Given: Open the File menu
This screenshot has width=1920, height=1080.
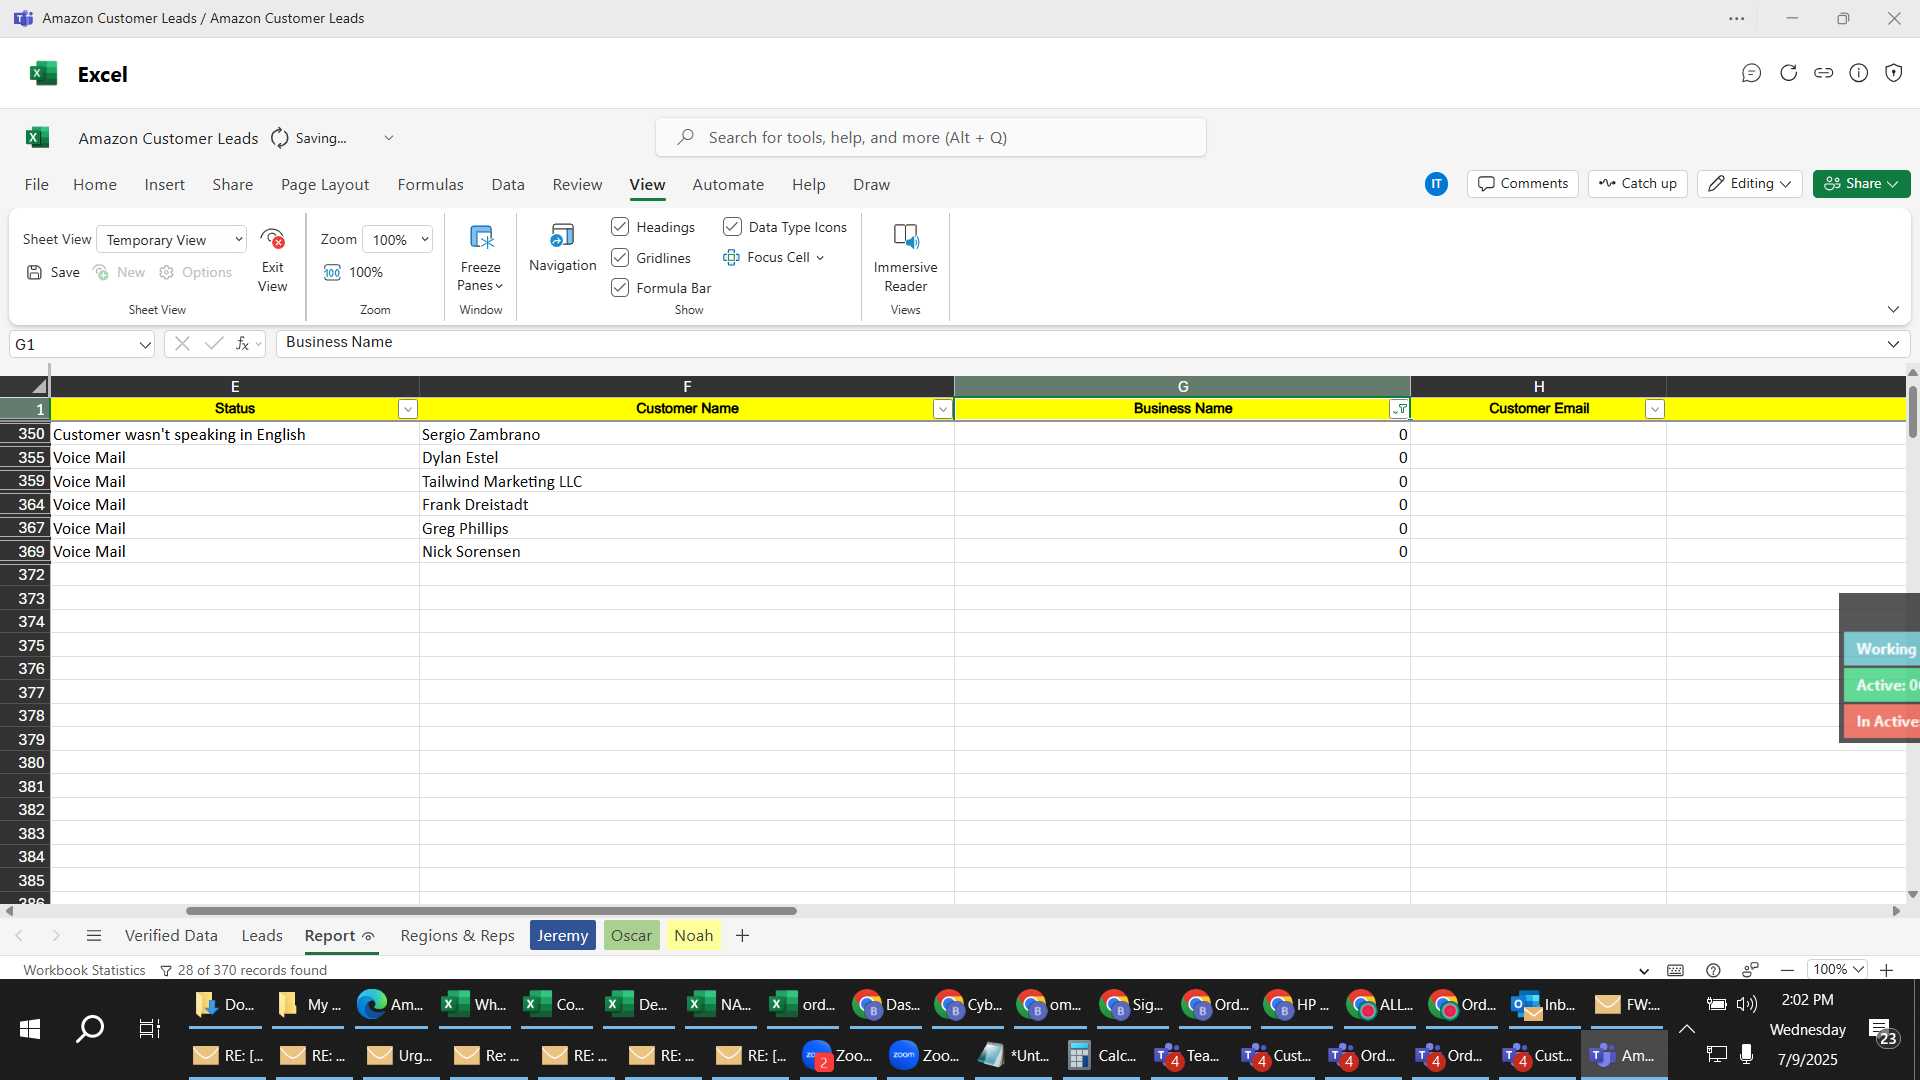Looking at the screenshot, I should [37, 185].
